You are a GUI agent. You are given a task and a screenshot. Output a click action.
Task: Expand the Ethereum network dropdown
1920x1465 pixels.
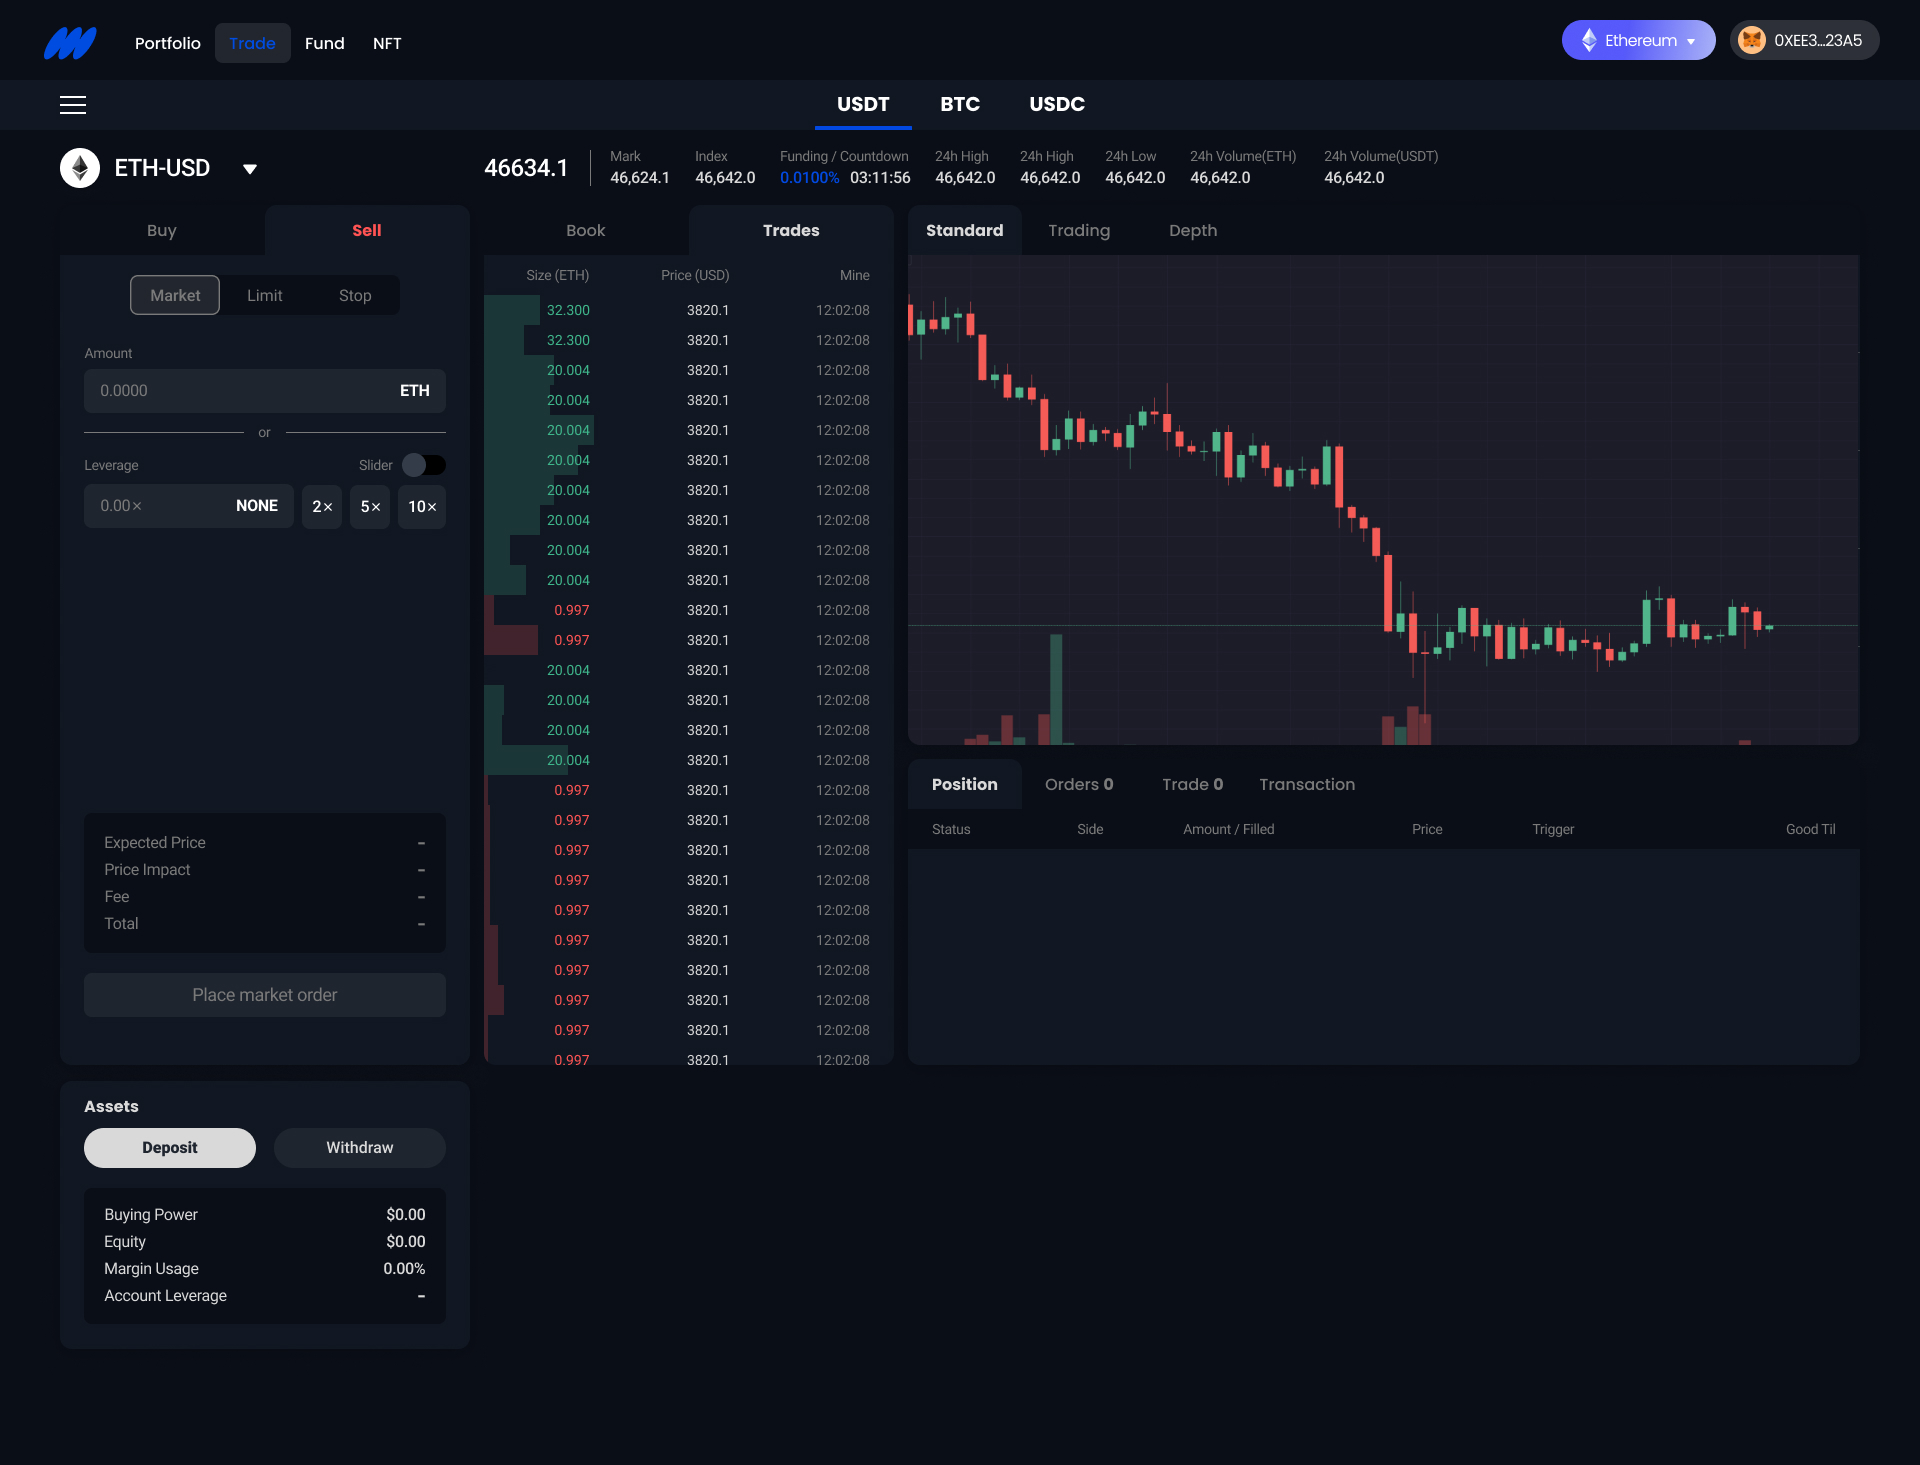(1692, 40)
